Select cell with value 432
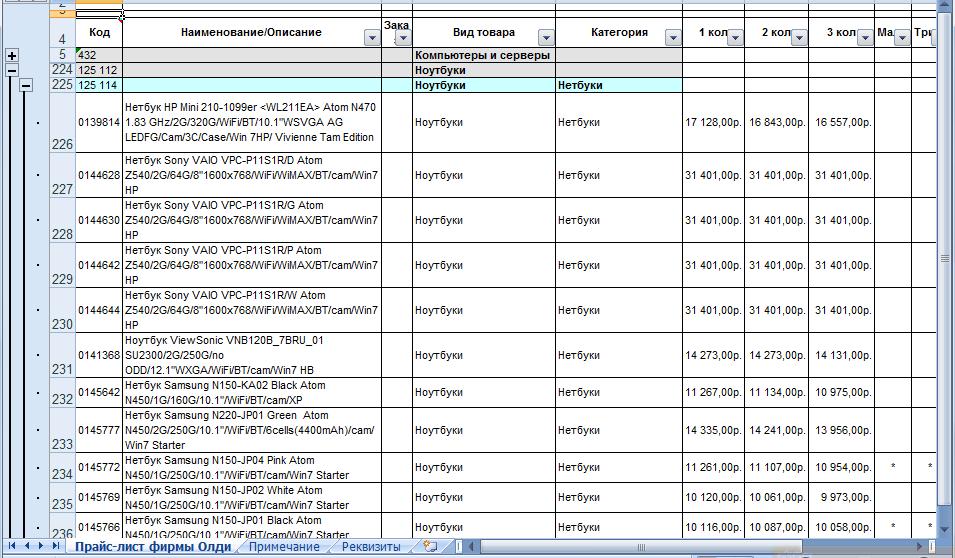Viewport: 955px width, 558px height. [99, 55]
